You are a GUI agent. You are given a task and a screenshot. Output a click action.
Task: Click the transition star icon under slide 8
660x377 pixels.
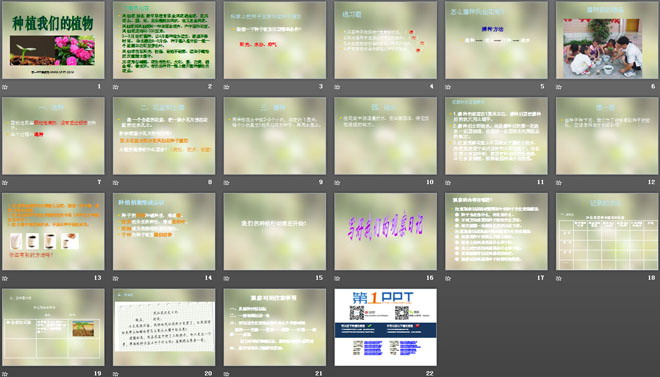(116, 183)
